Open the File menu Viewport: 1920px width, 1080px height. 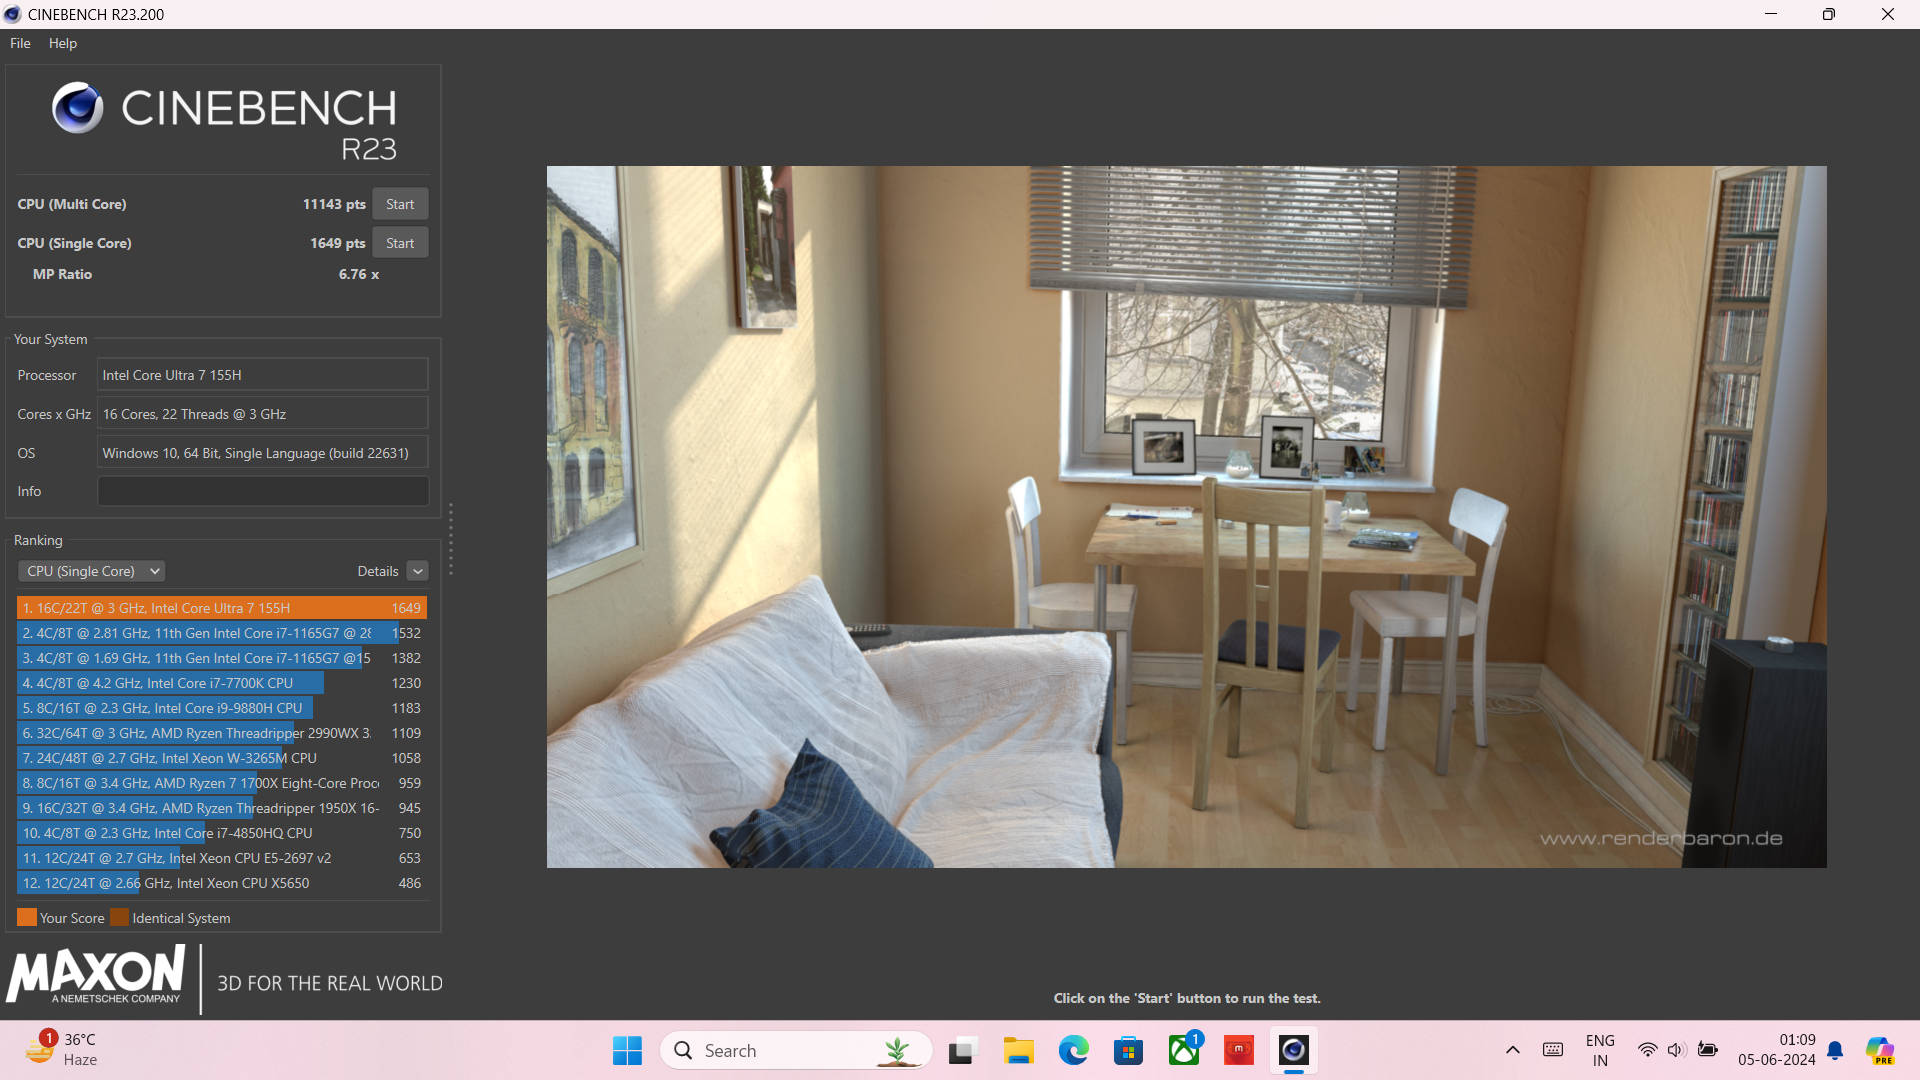point(20,43)
